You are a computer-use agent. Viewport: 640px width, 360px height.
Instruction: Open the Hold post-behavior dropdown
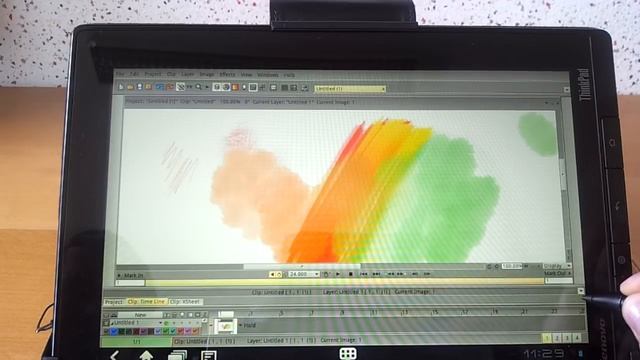[x=247, y=325]
